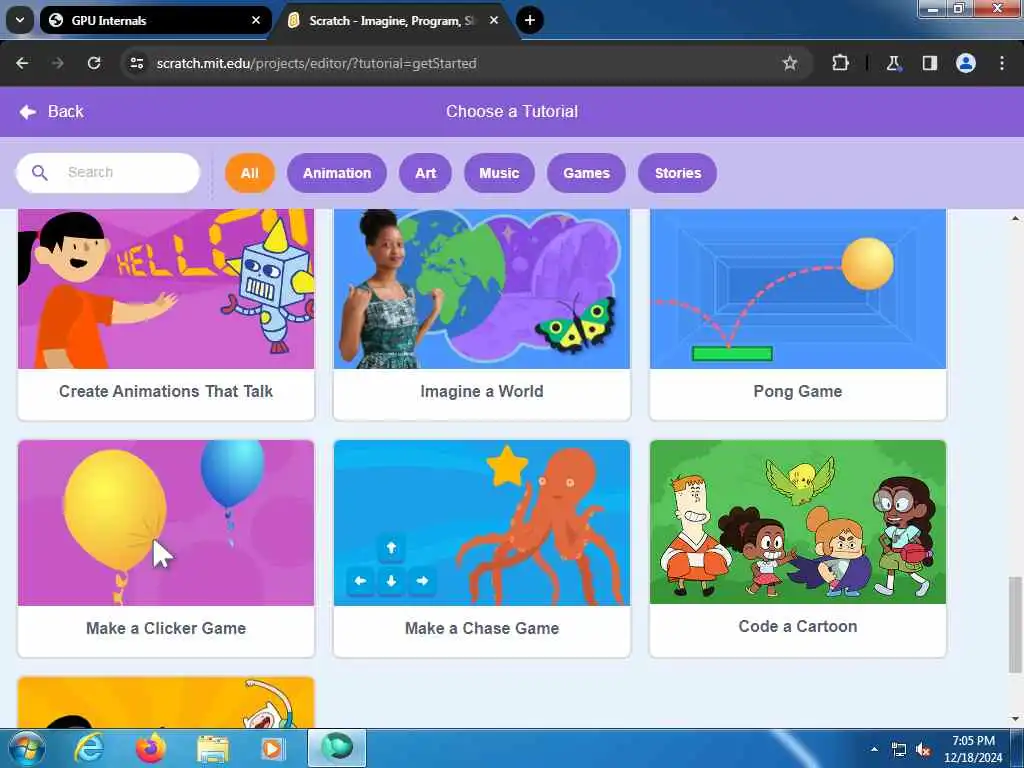This screenshot has height=768, width=1024.
Task: Filter tutorials by Stories
Action: pyautogui.click(x=678, y=173)
